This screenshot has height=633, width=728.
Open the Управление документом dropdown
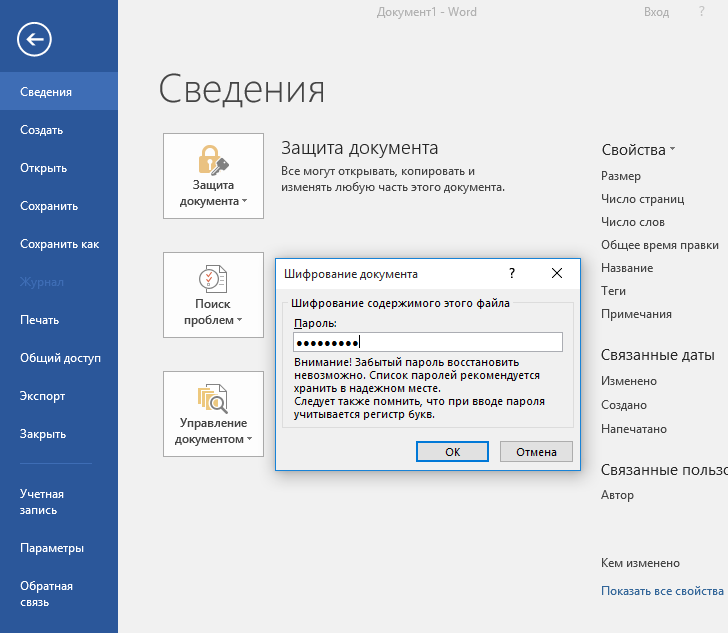pyautogui.click(x=213, y=414)
